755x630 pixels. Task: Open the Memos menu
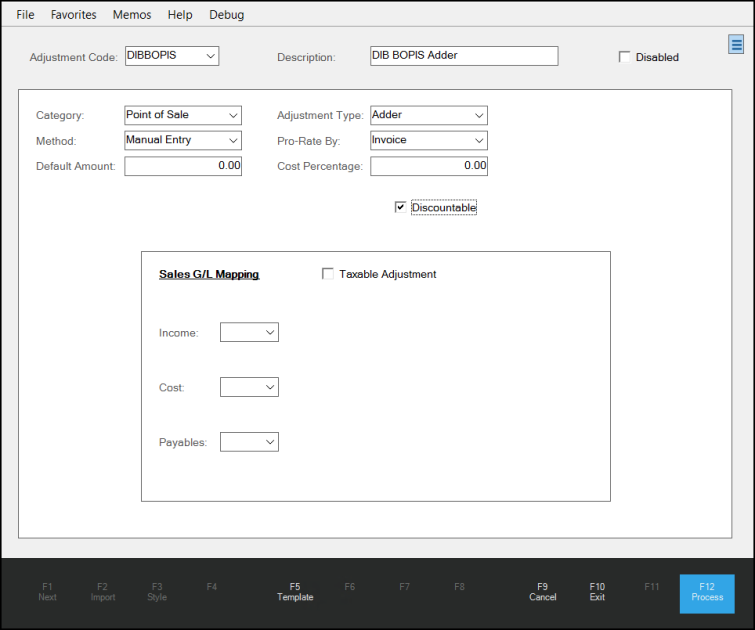point(132,15)
